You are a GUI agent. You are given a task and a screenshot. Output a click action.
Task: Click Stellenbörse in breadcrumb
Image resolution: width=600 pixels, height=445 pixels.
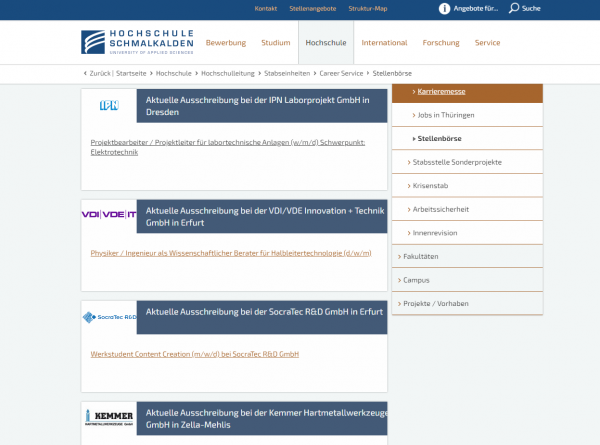[392, 73]
